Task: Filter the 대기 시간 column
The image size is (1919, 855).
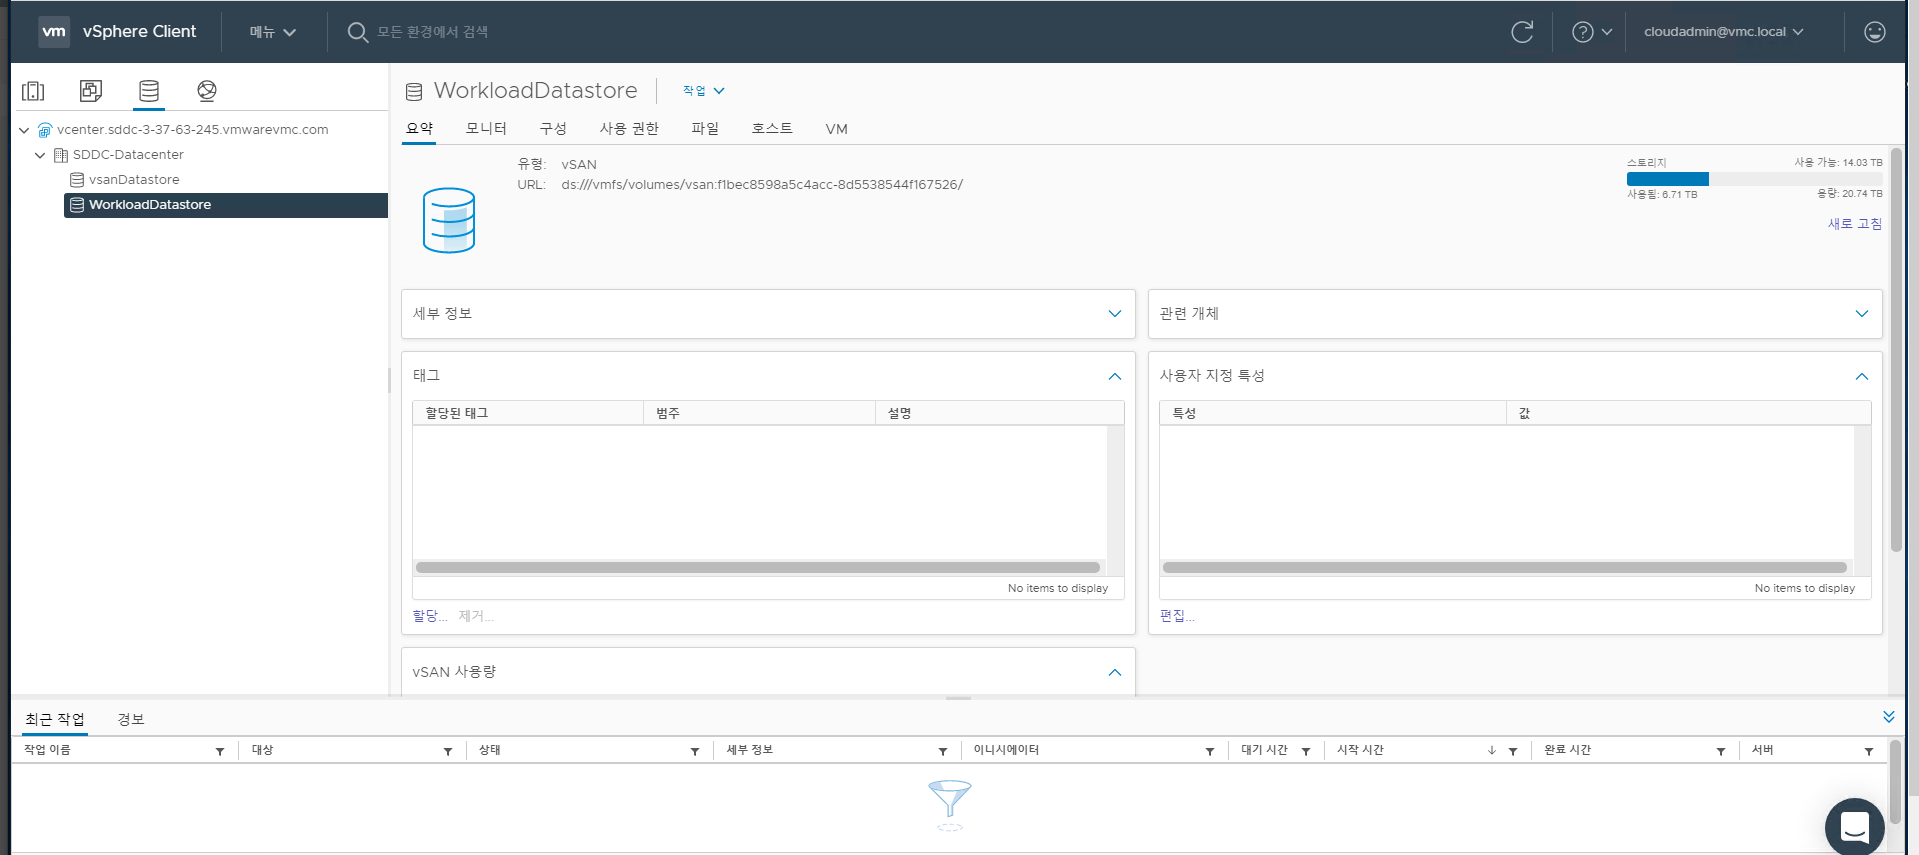Action: coord(1306,751)
